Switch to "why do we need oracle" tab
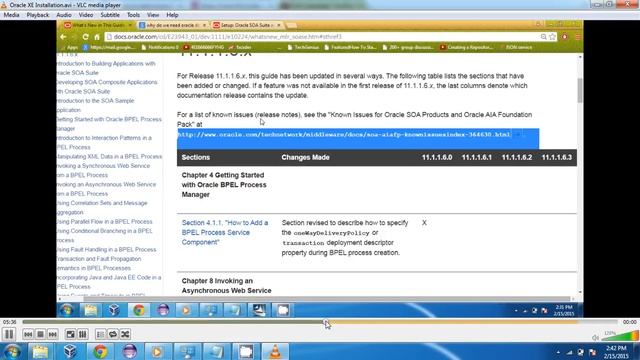Viewport: 640px width, 360px height. pos(171,25)
